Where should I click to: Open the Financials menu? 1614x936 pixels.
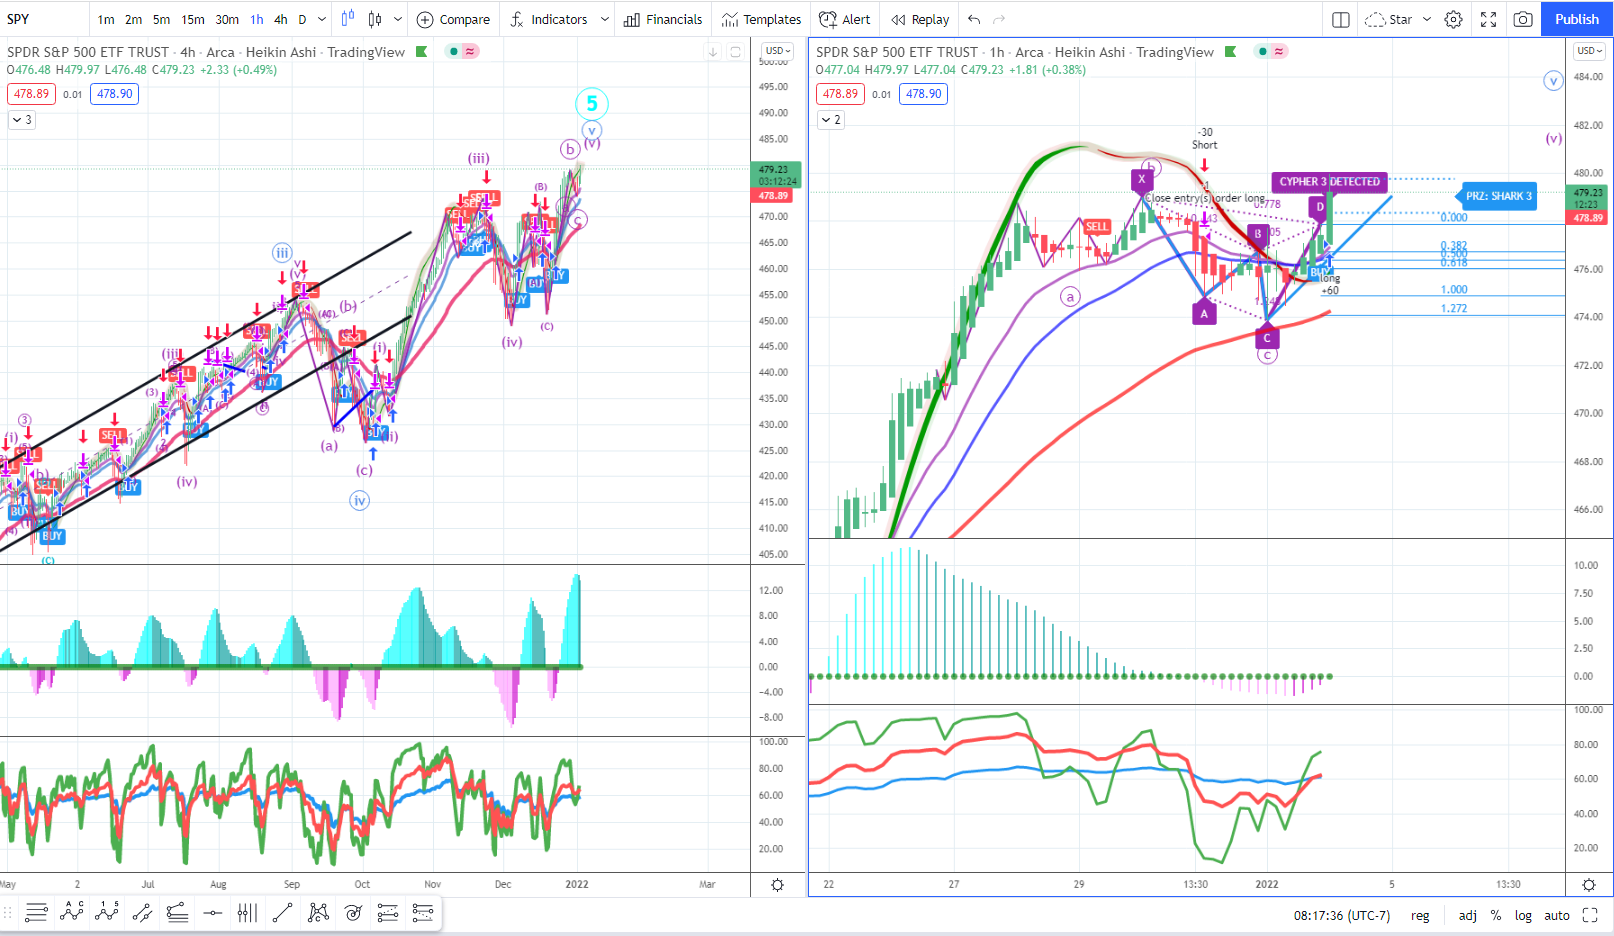(663, 19)
